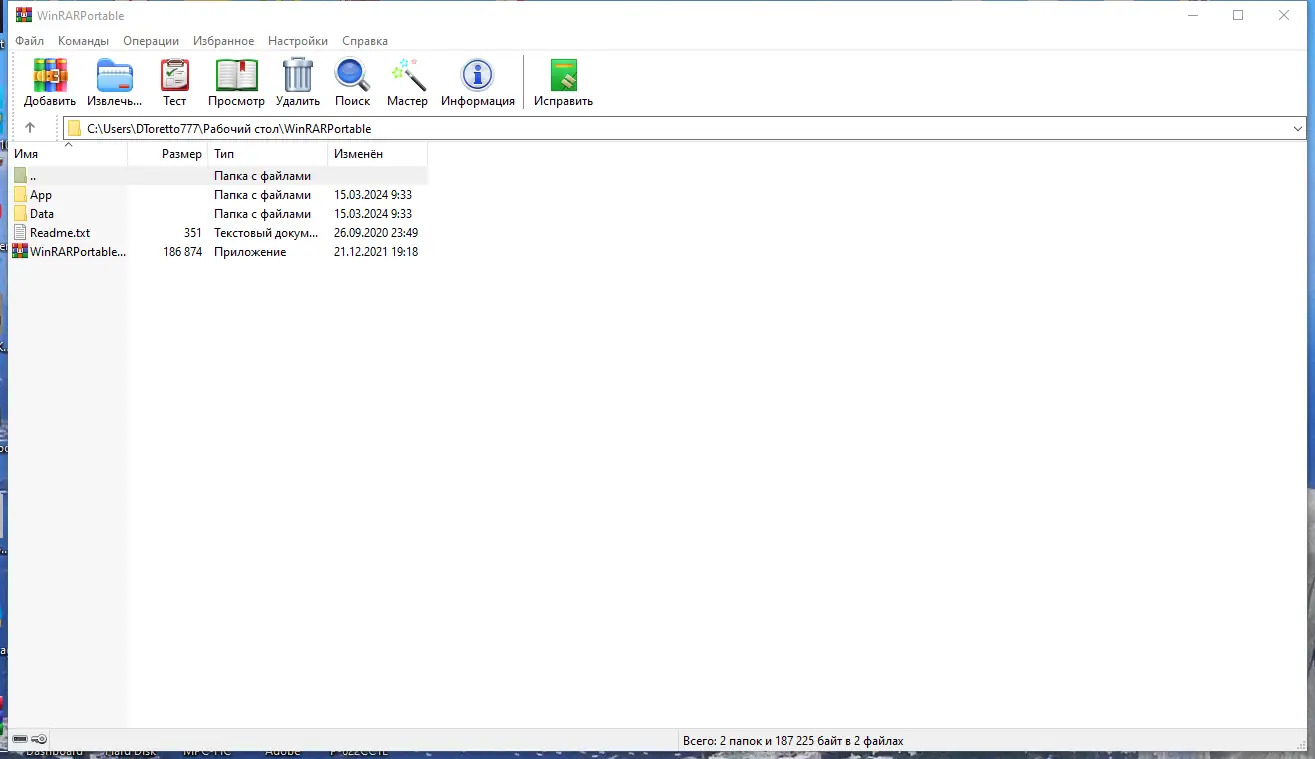
Task: Maximize the WinRARPortable window
Action: (1238, 15)
